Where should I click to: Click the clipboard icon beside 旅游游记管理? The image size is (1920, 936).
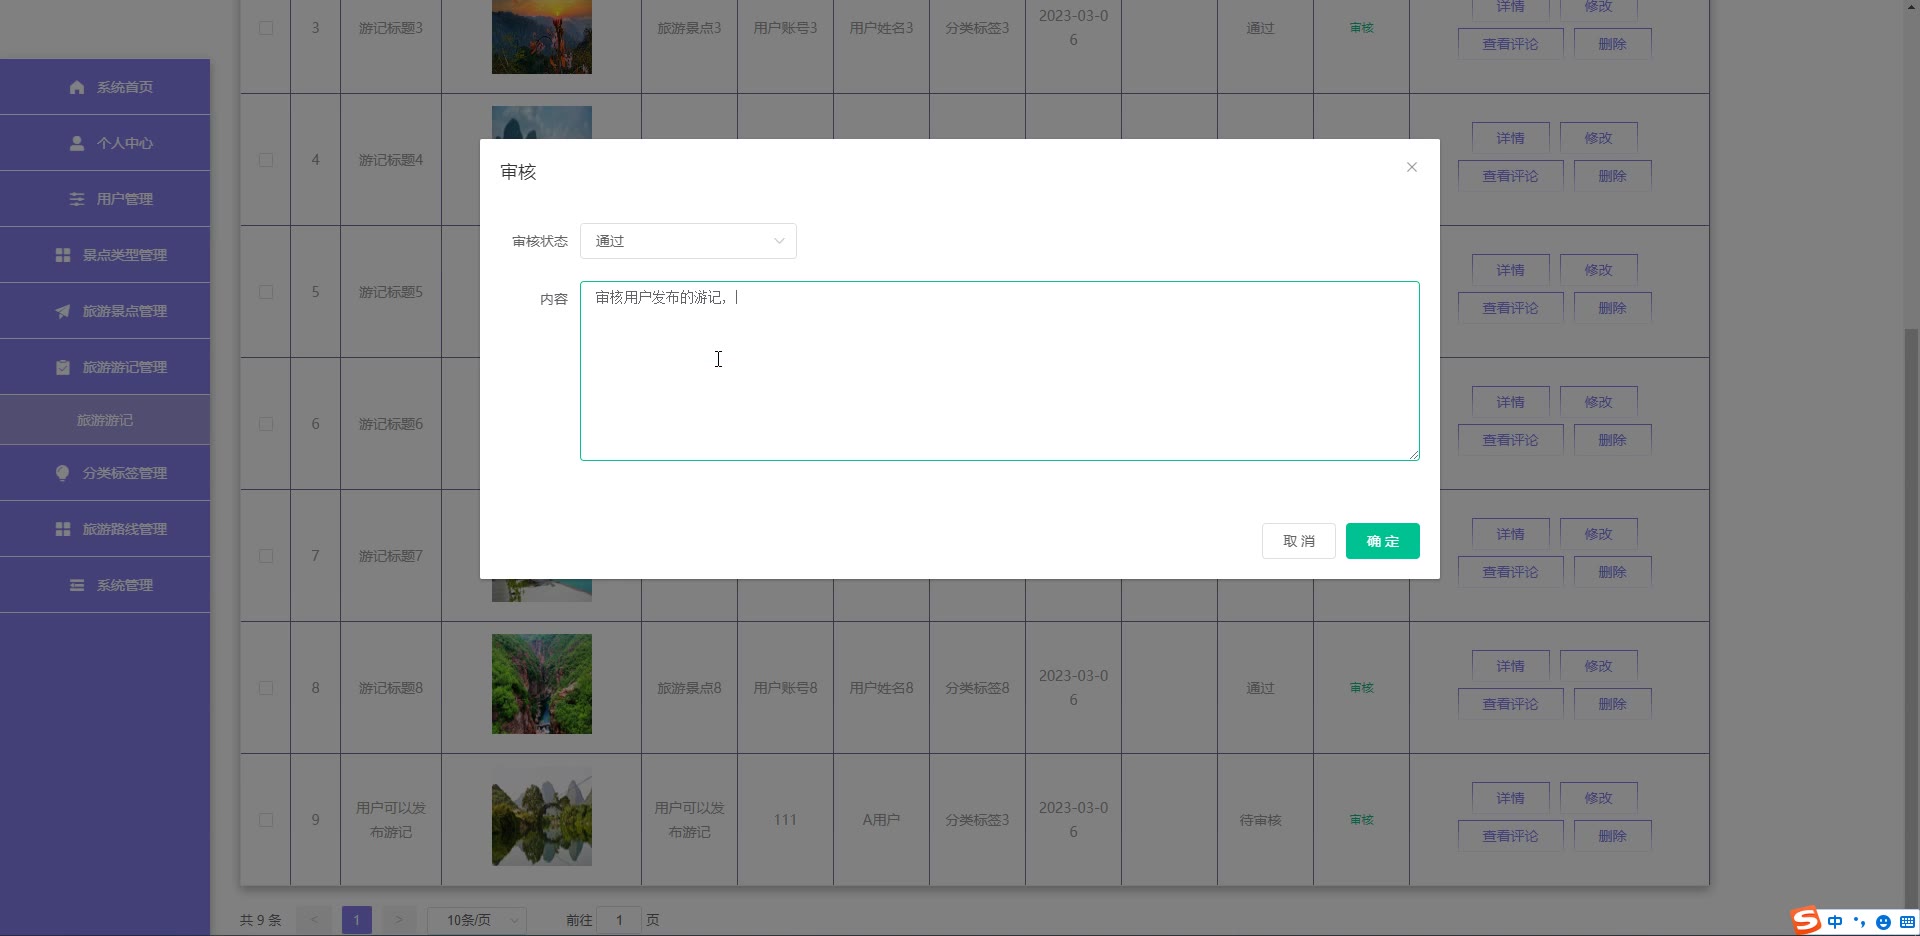coord(63,367)
